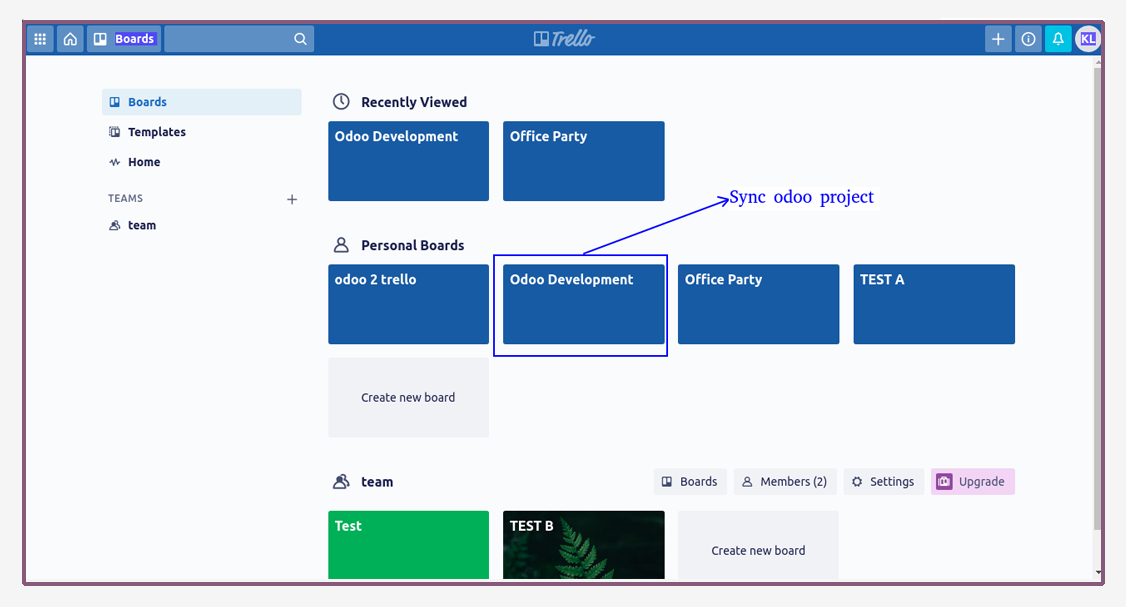Click the header search field

239,39
